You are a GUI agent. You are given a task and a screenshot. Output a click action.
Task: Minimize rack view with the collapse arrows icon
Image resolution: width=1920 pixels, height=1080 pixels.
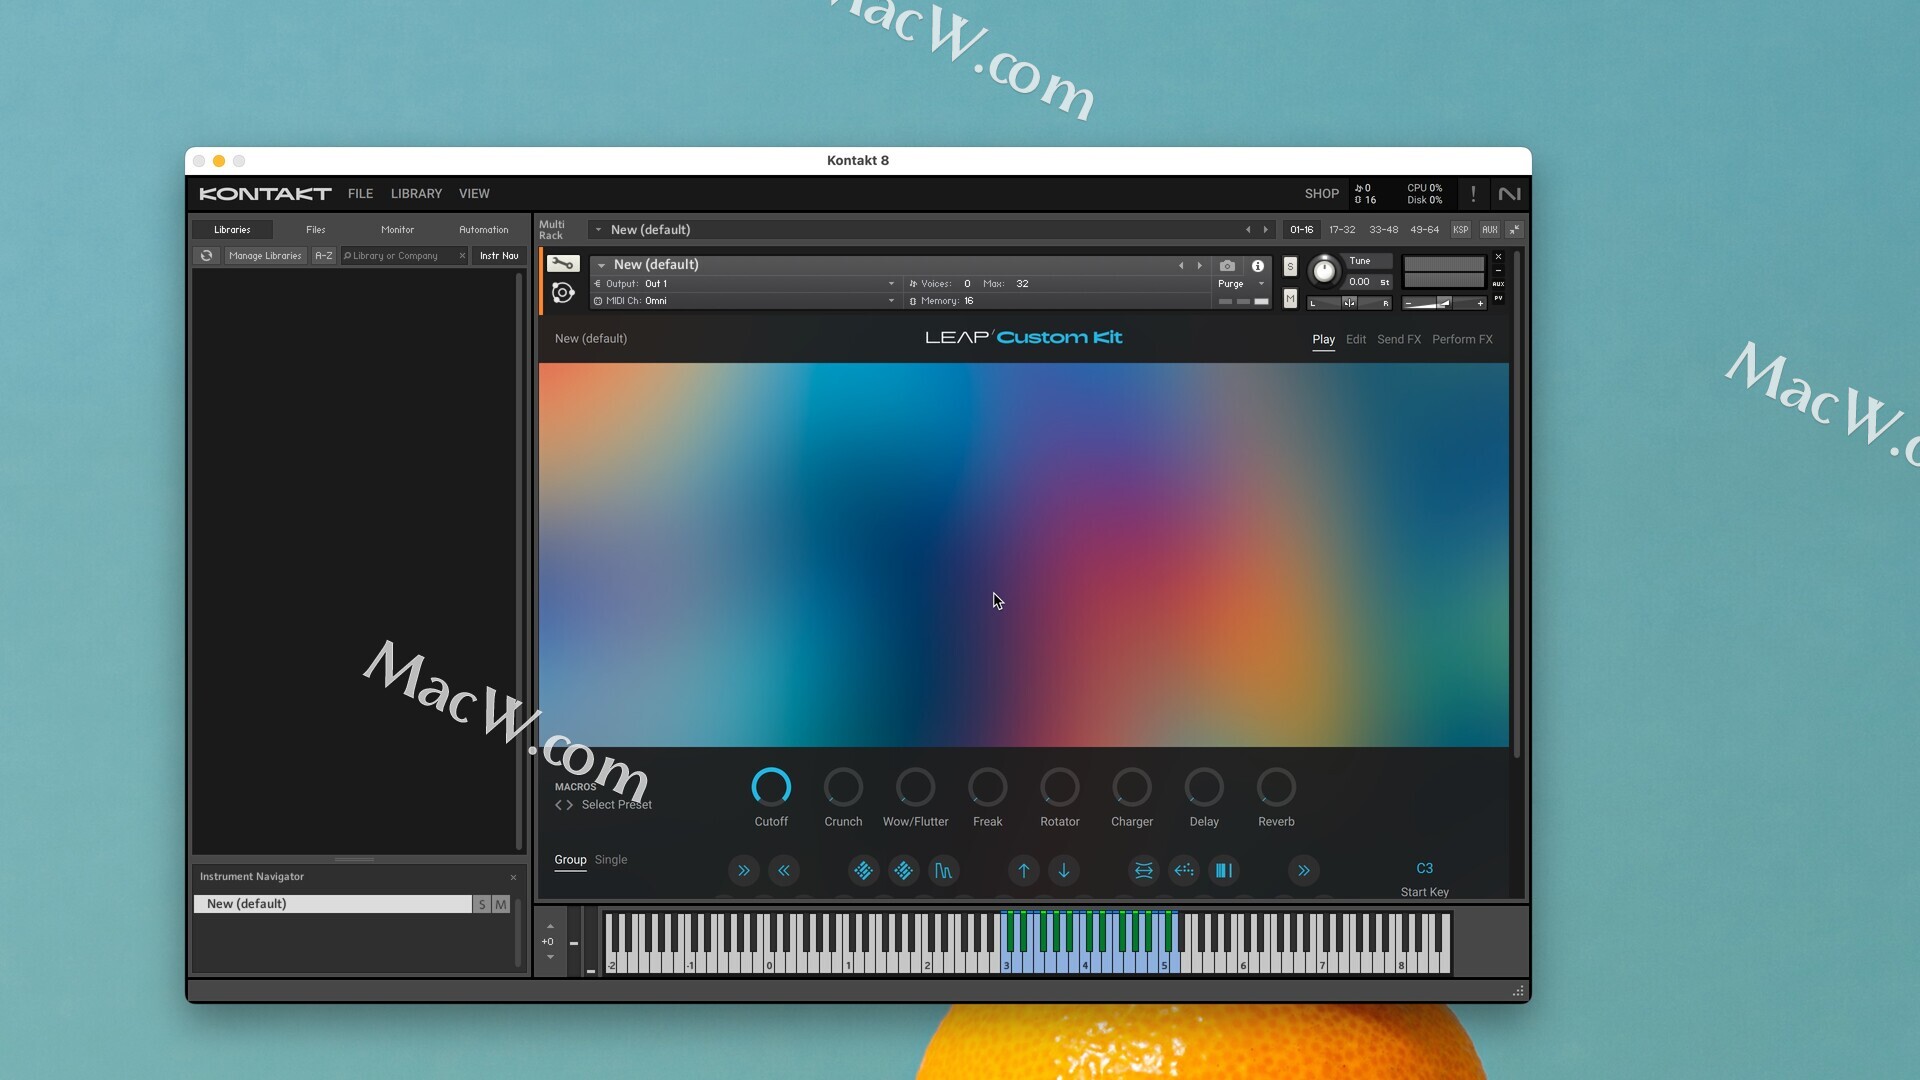1514,230
